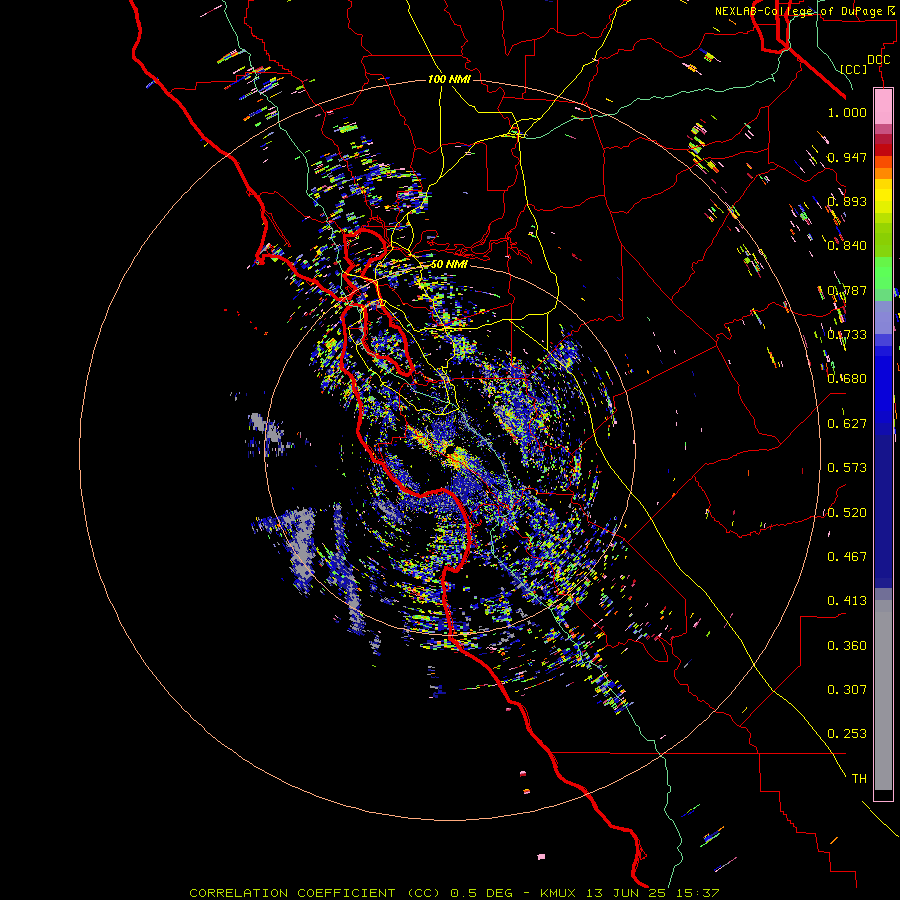Click the 0.467 scale value
The height and width of the screenshot is (900, 900).
(x=847, y=557)
